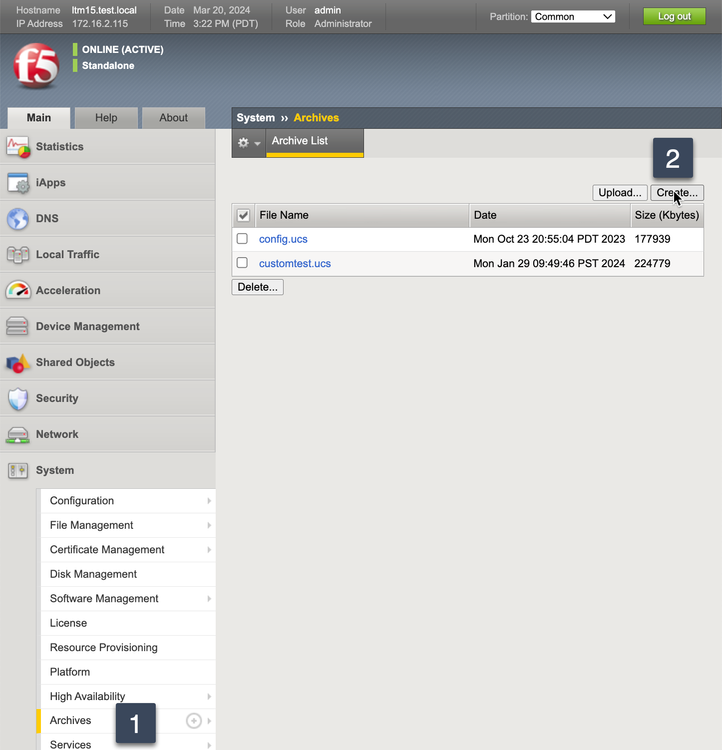Expand the Services submenu arrow
This screenshot has height=750, width=722.
[209, 745]
